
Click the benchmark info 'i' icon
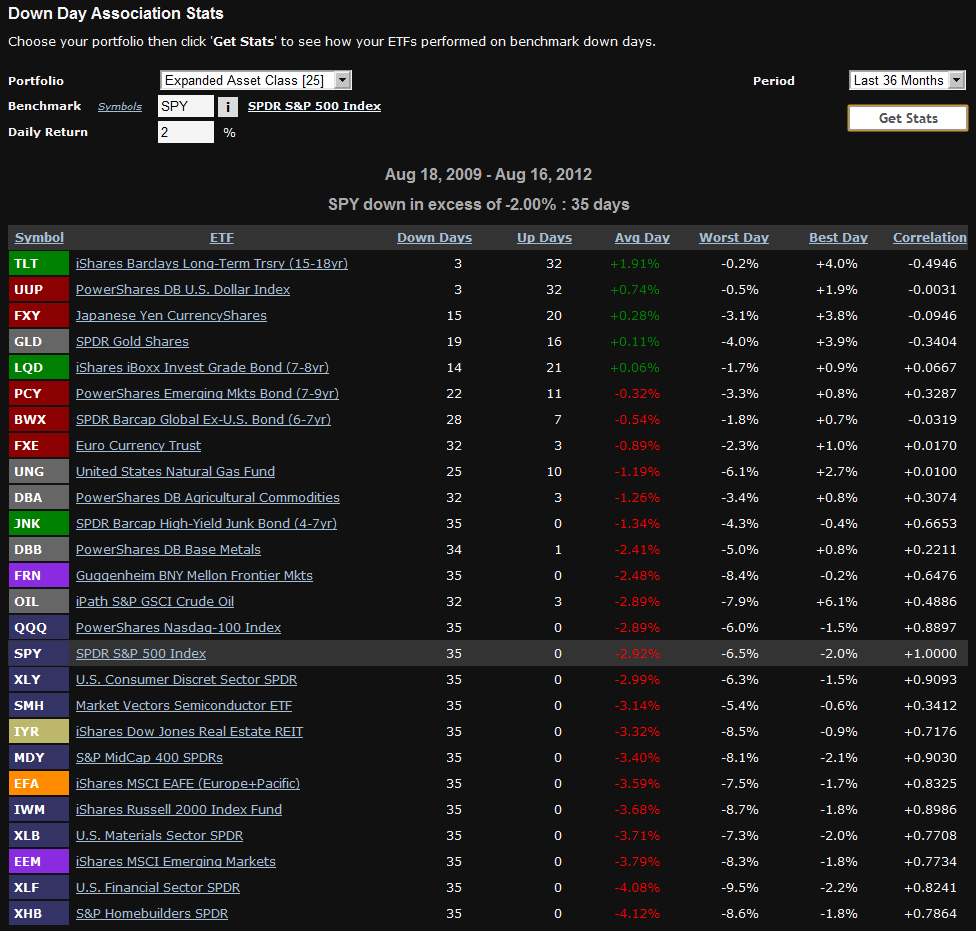point(227,106)
